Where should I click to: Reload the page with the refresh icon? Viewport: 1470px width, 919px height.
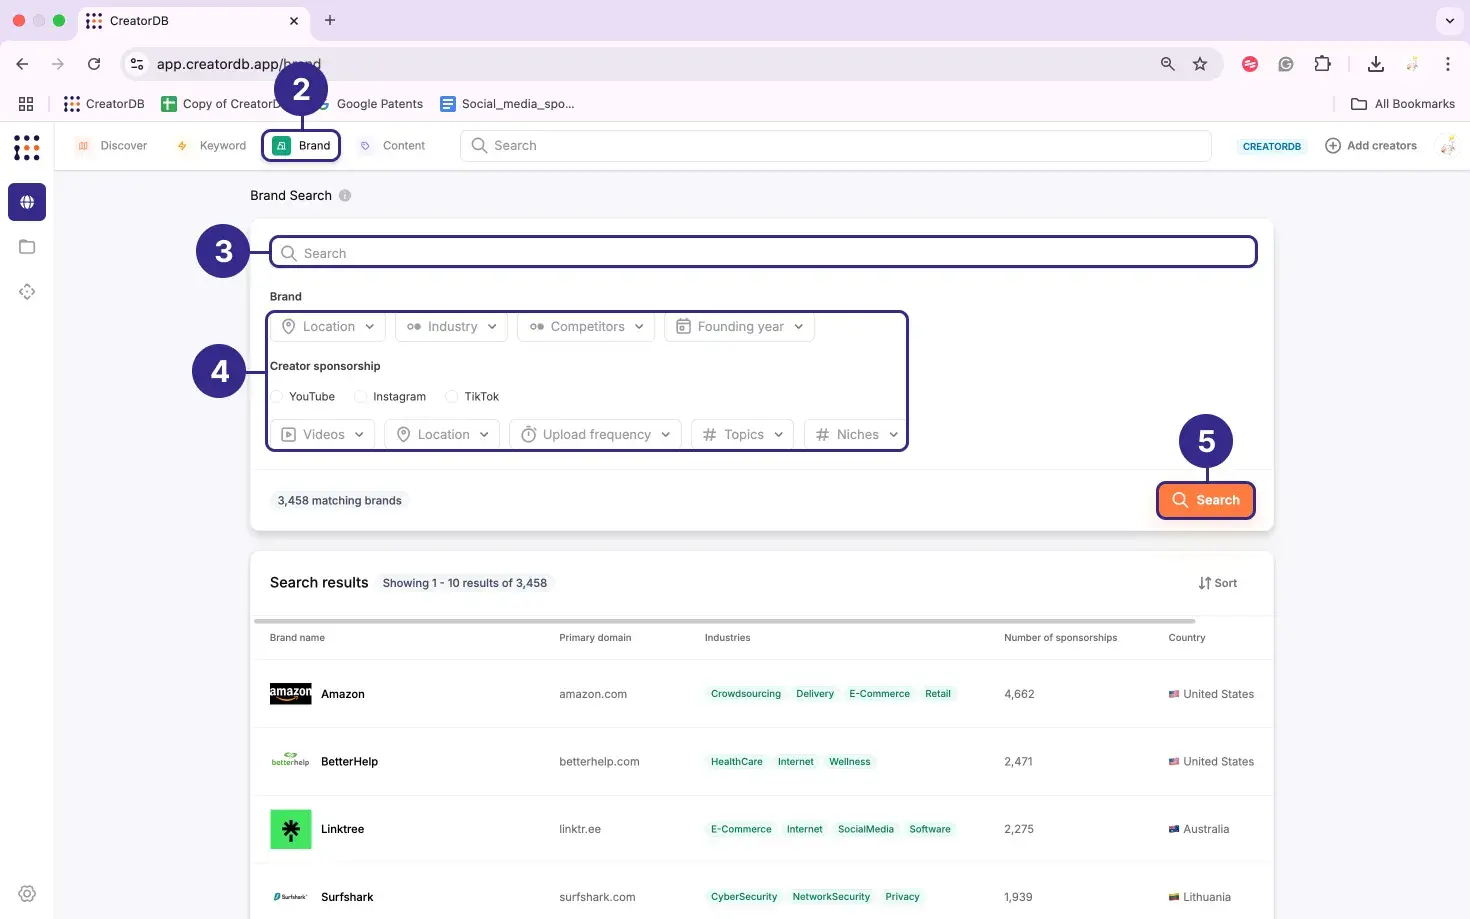[x=94, y=64]
